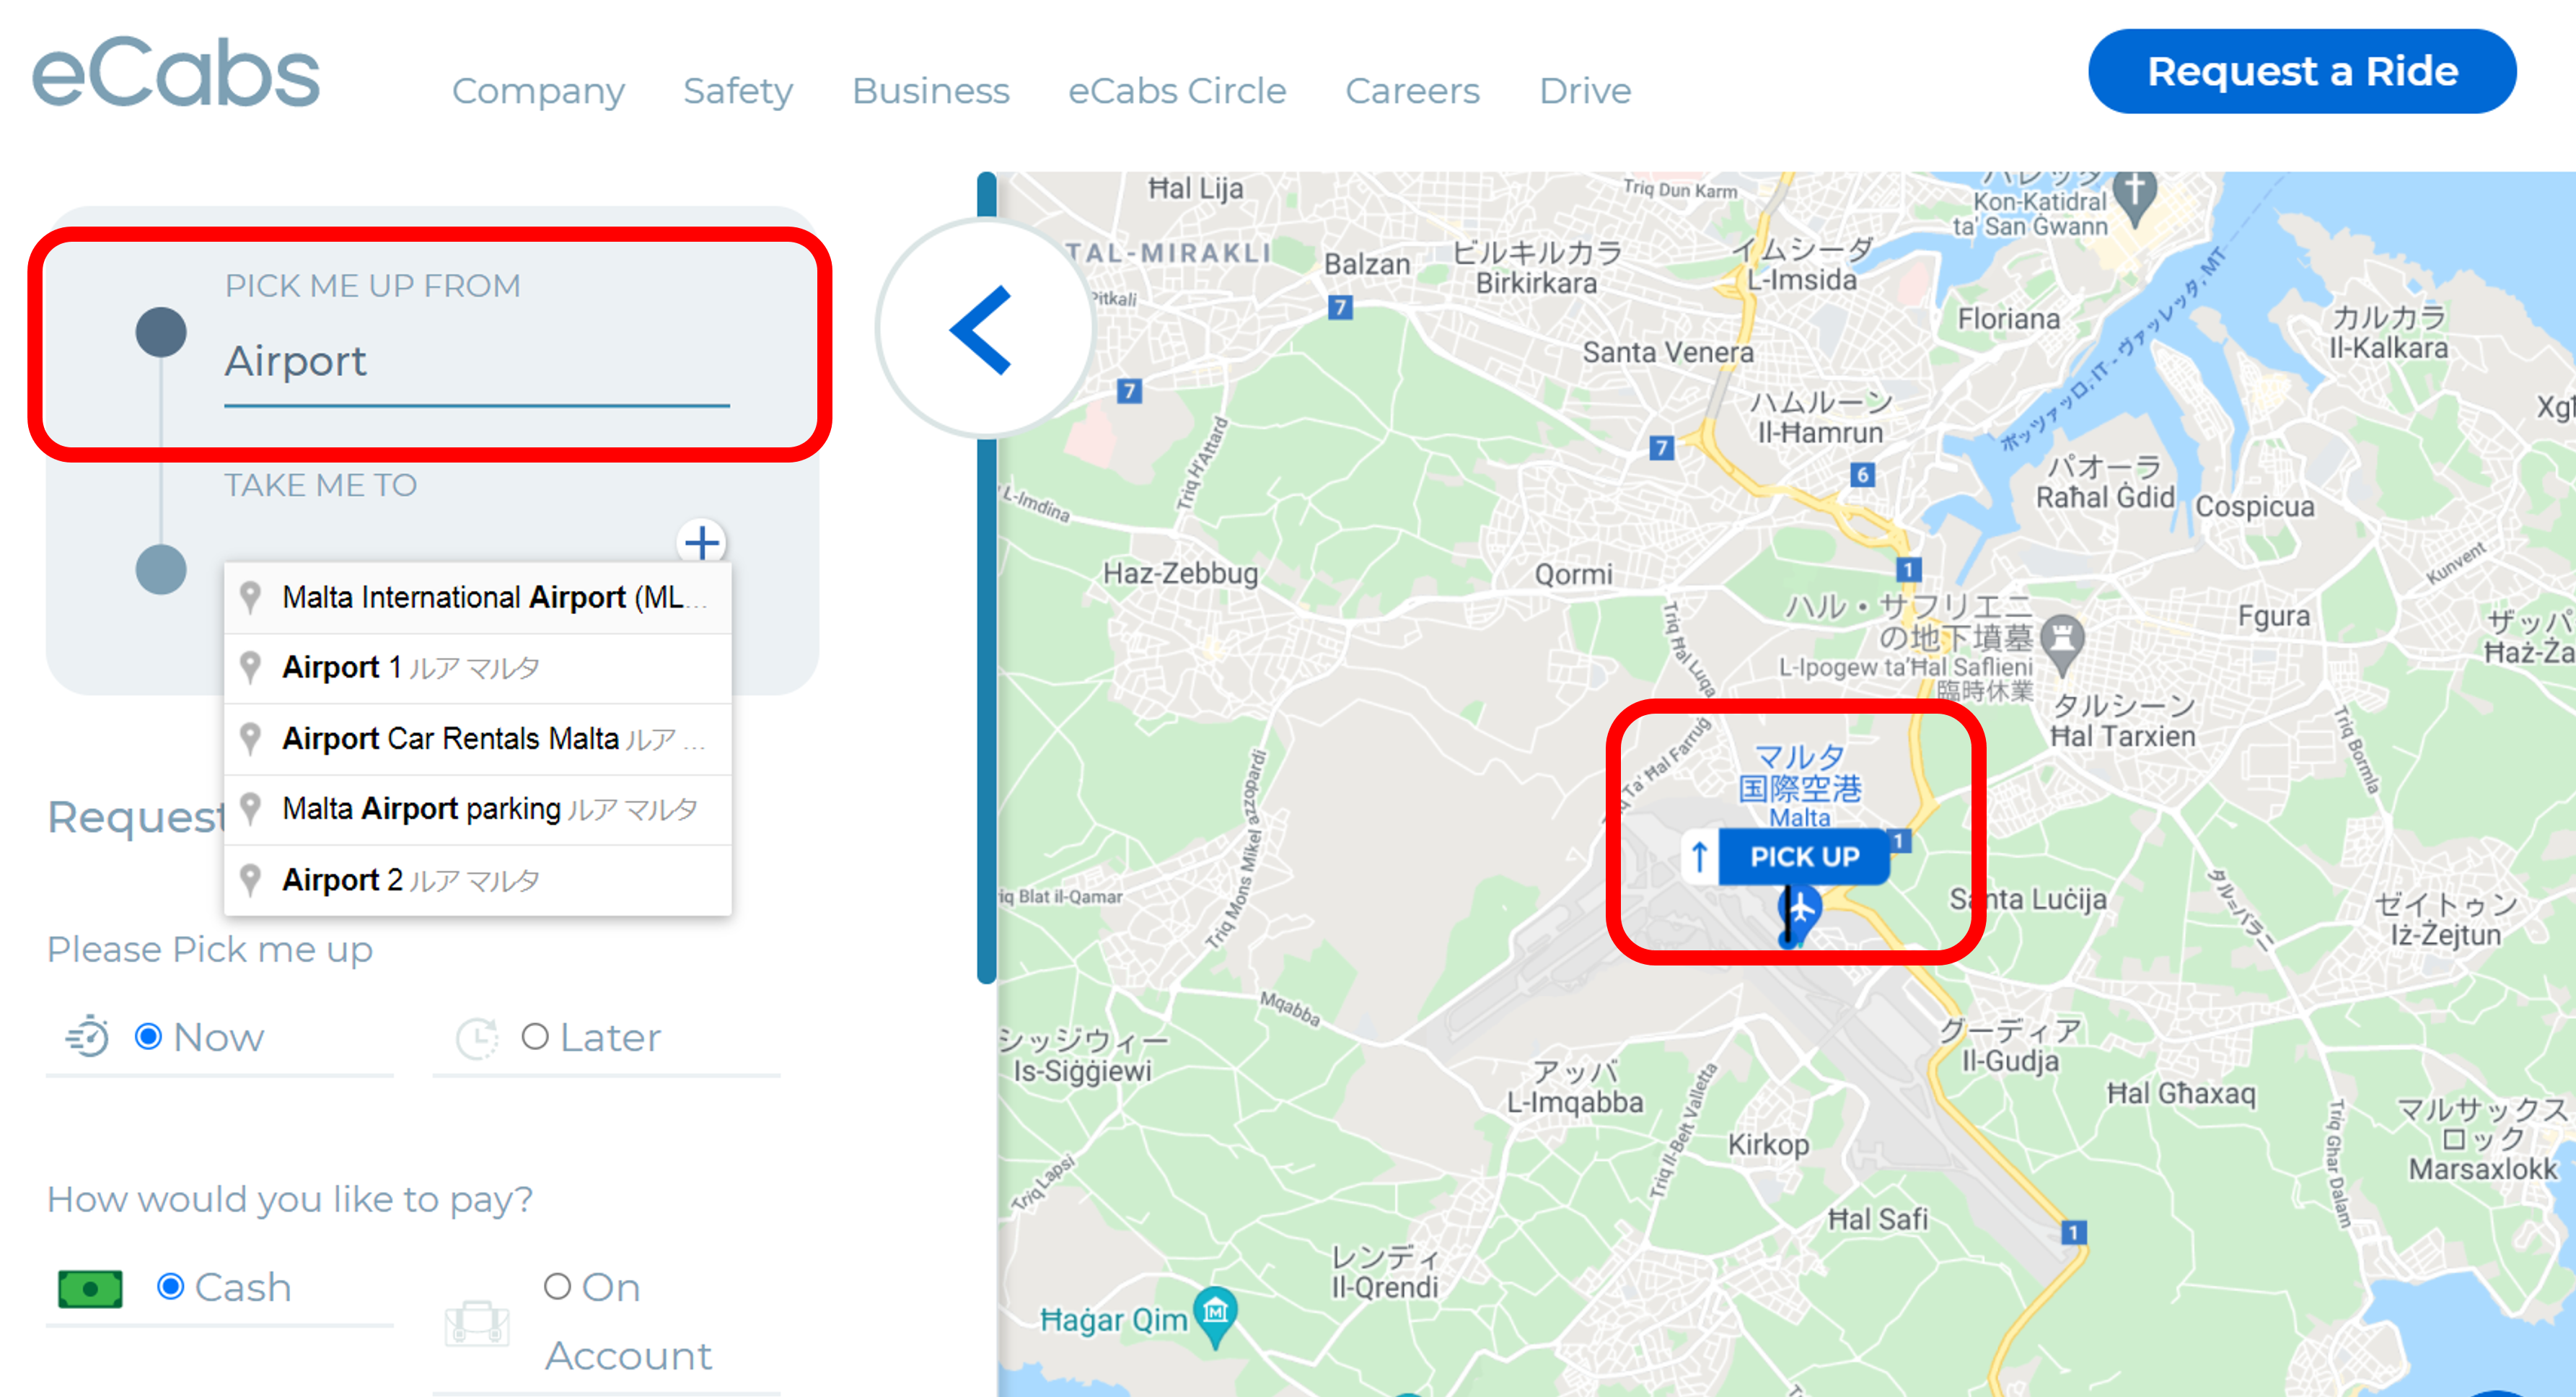2576x1397 pixels.
Task: Click the Santa Venera label on map
Action: coord(1668,352)
